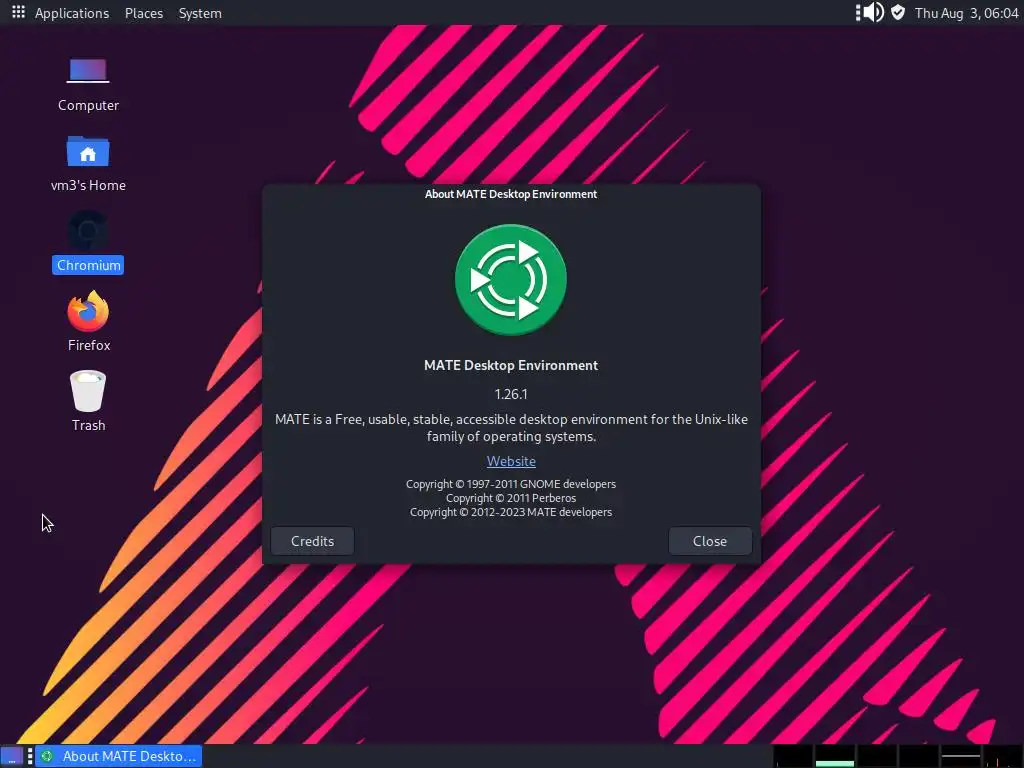Click the Copyright 2011 Perberos line
This screenshot has width=1024, height=768.
point(511,498)
